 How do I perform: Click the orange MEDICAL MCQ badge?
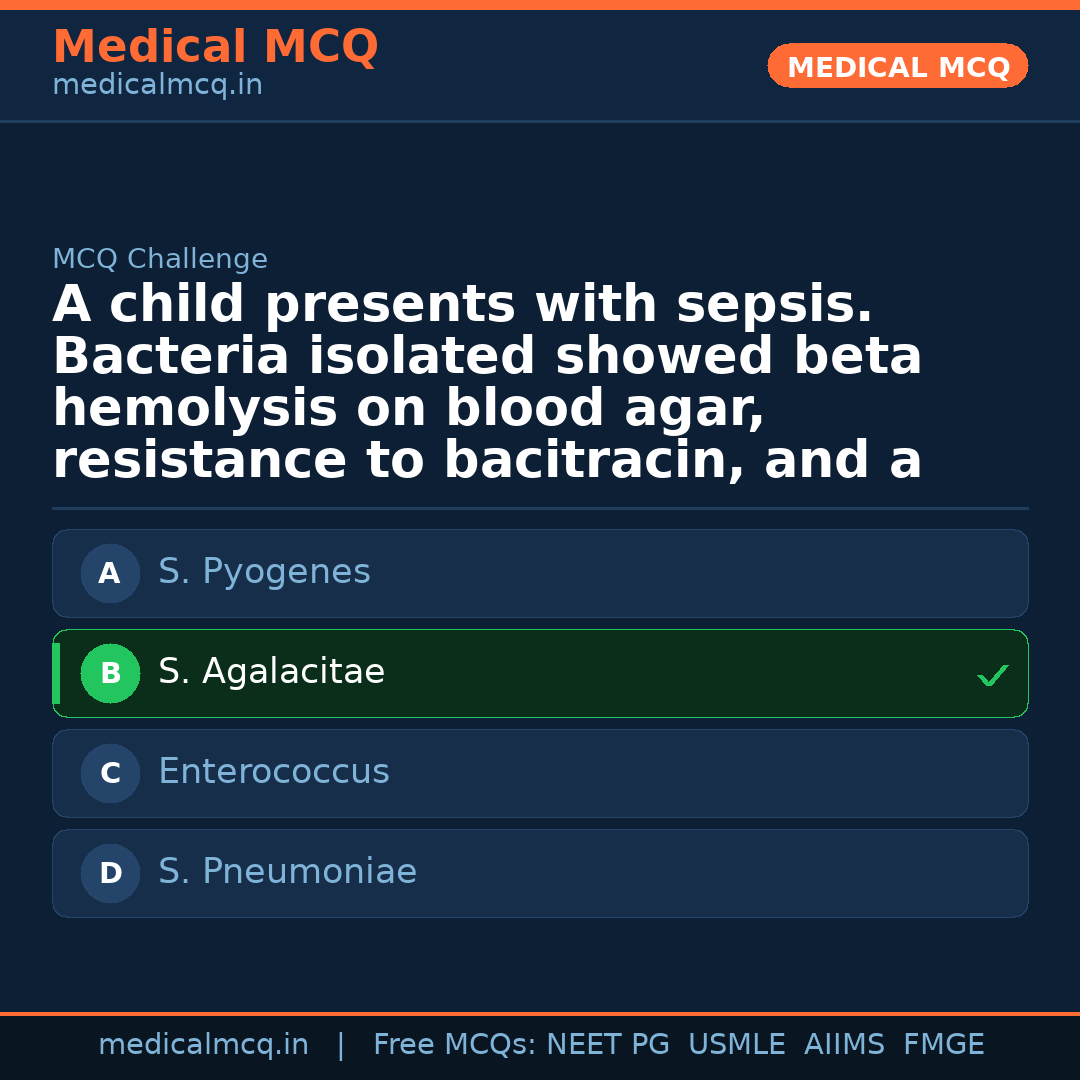coord(897,67)
